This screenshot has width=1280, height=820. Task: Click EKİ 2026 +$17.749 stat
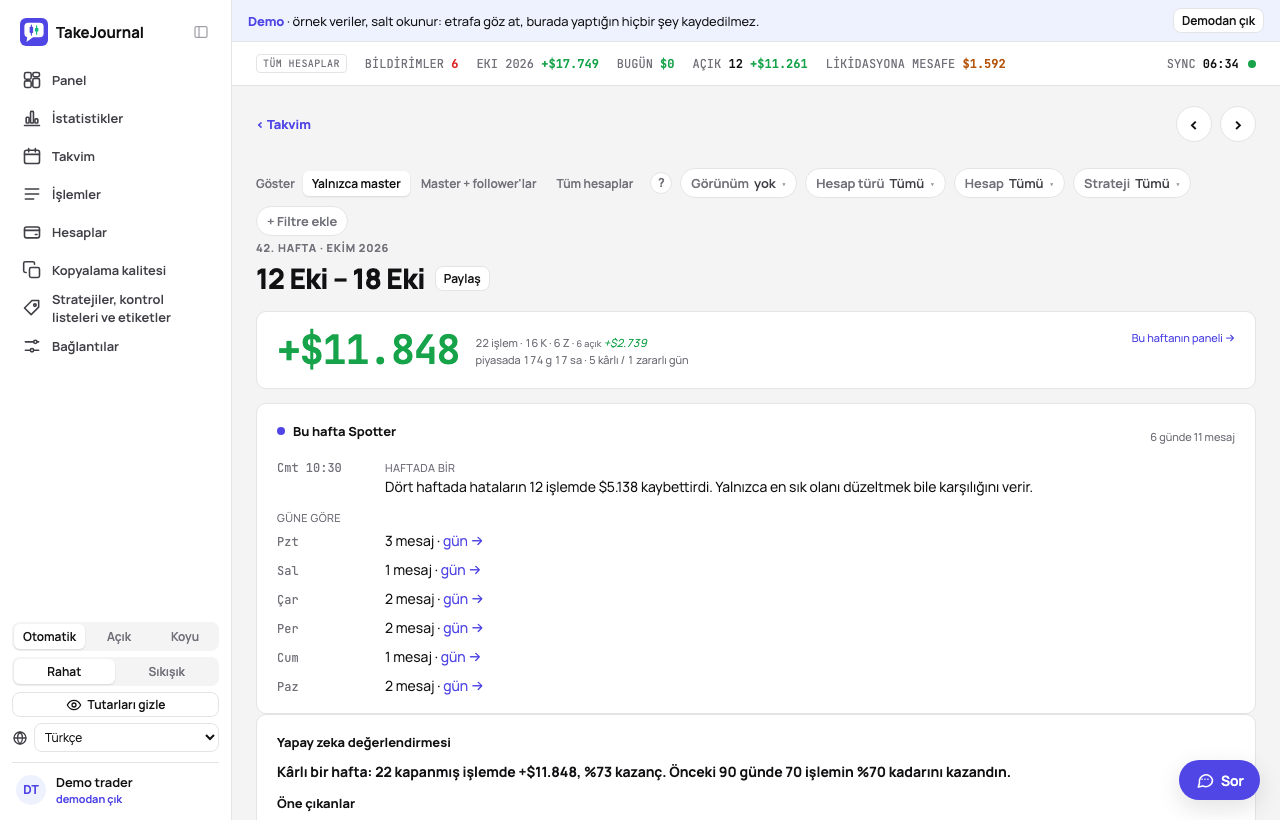pyautogui.click(x=538, y=64)
